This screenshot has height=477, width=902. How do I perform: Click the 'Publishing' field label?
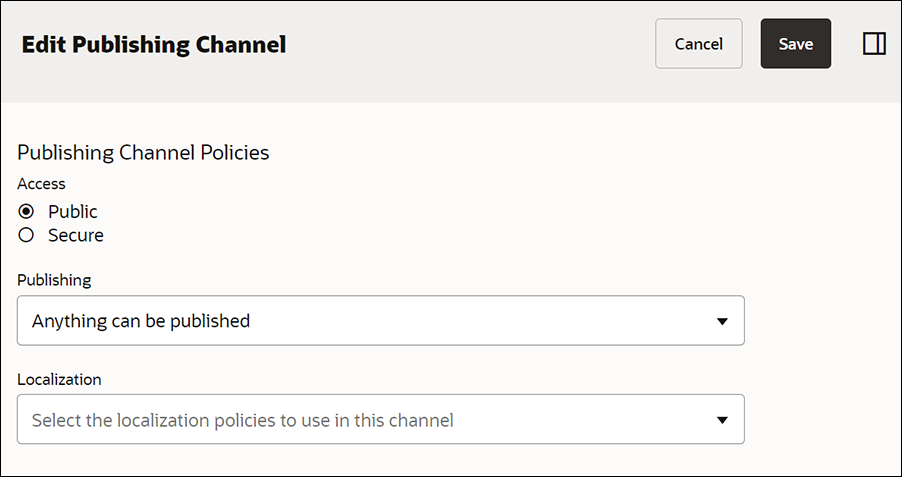click(x=54, y=280)
